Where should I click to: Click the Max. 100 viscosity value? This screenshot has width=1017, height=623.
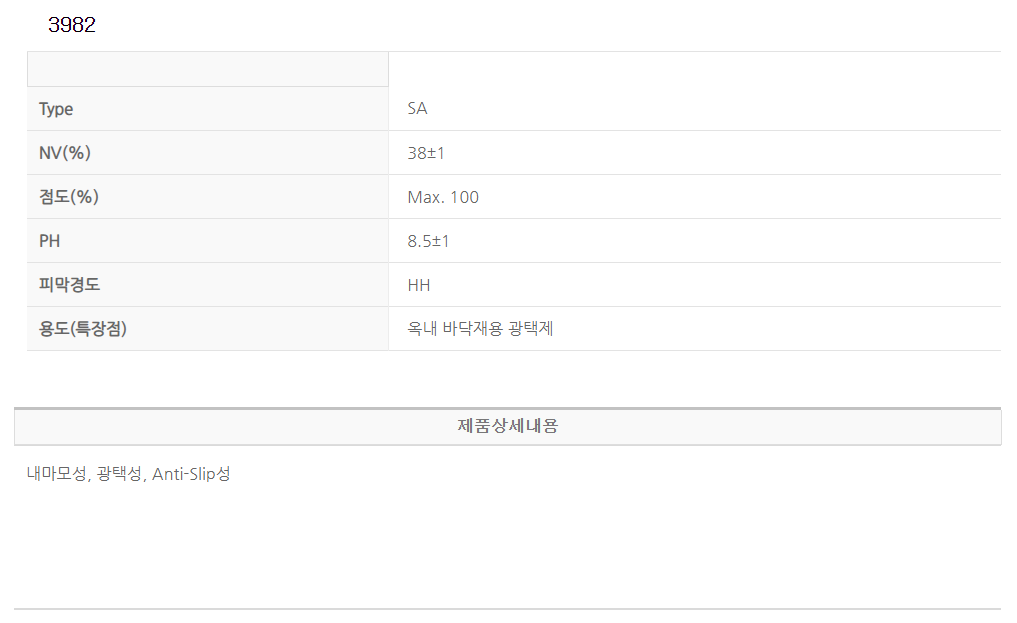coord(443,197)
